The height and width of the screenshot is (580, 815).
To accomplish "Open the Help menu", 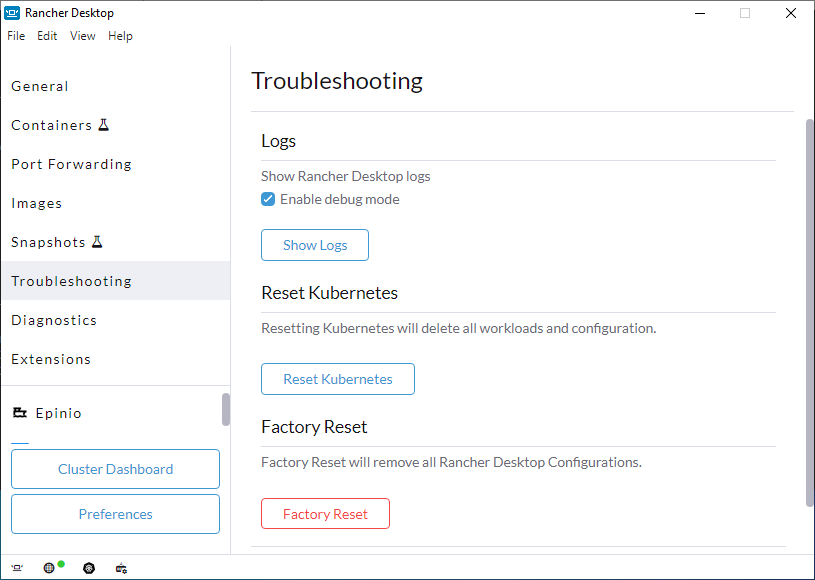I will (120, 36).
